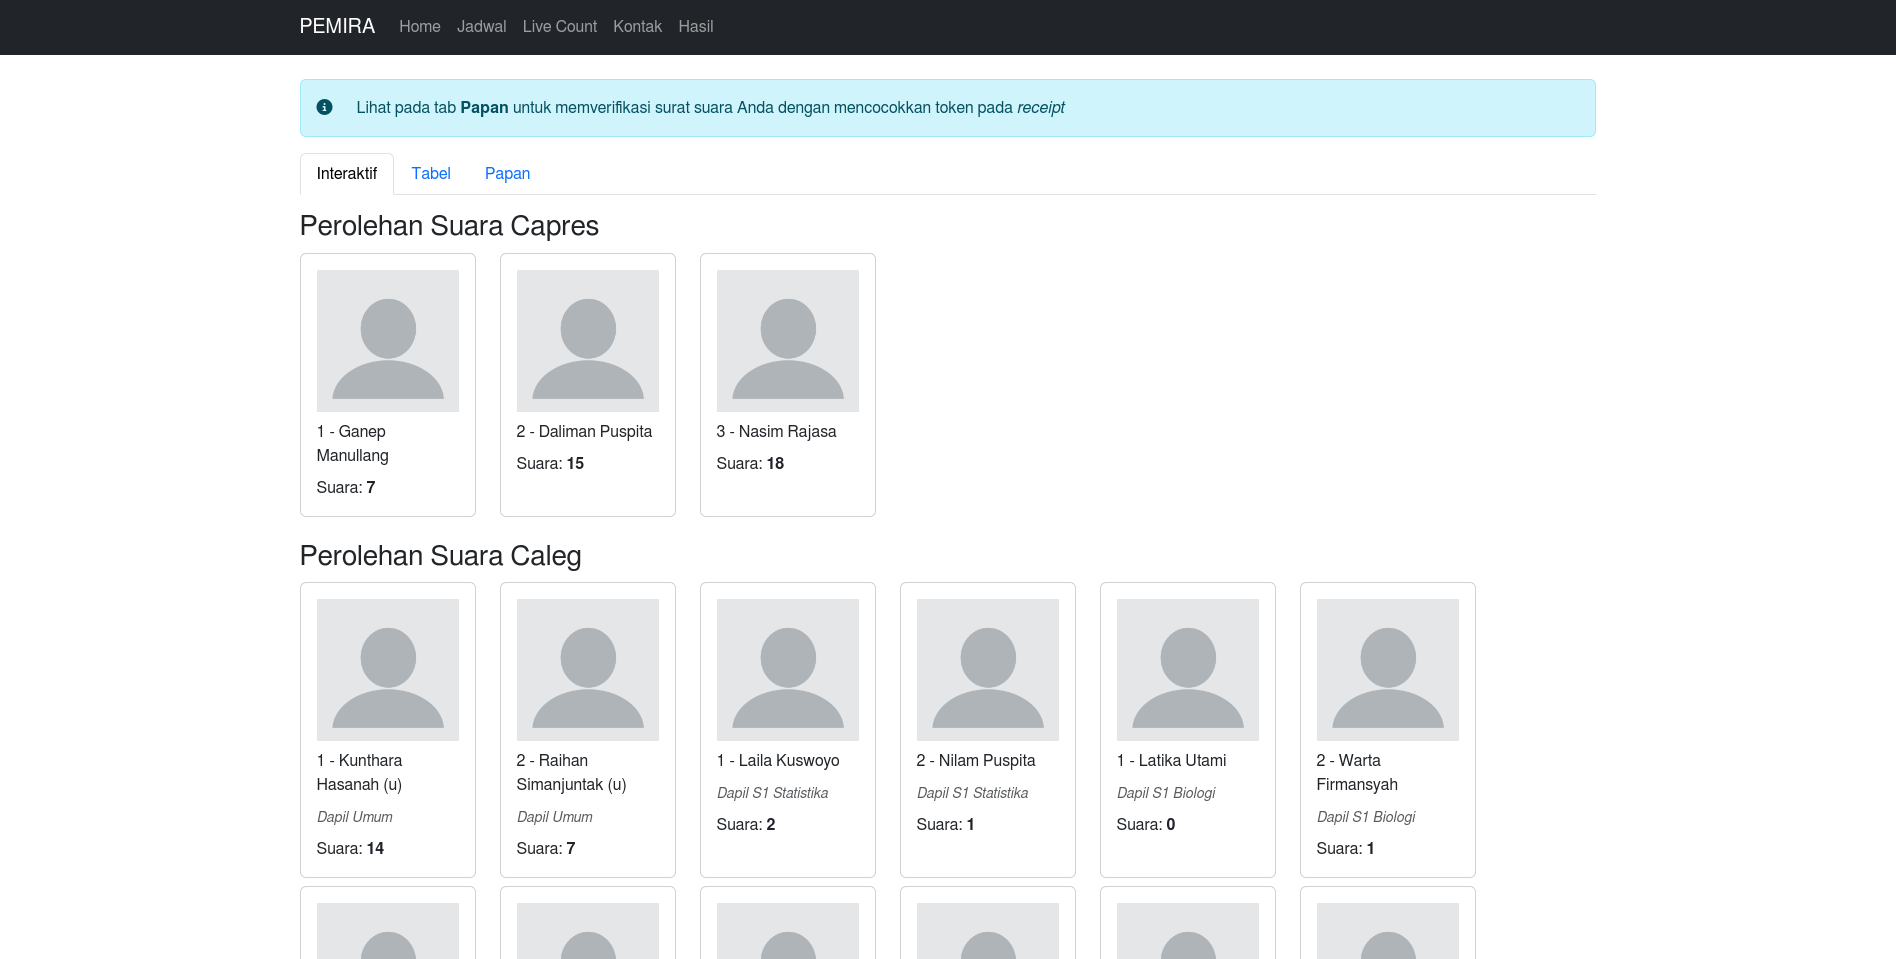Viewport: 1896px width, 959px height.
Task: Click Ganep Manullang's avatar placeholder
Action: (387, 341)
